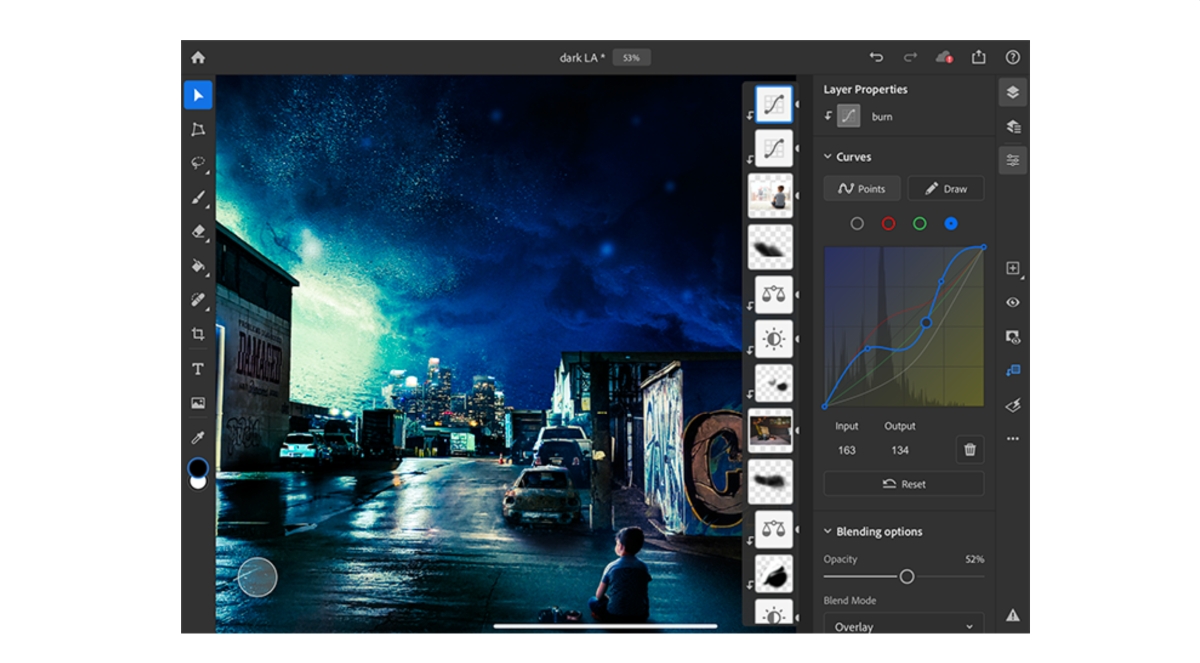Select the red channel radio button
The height and width of the screenshot is (663, 1200).
pyautogui.click(x=888, y=224)
